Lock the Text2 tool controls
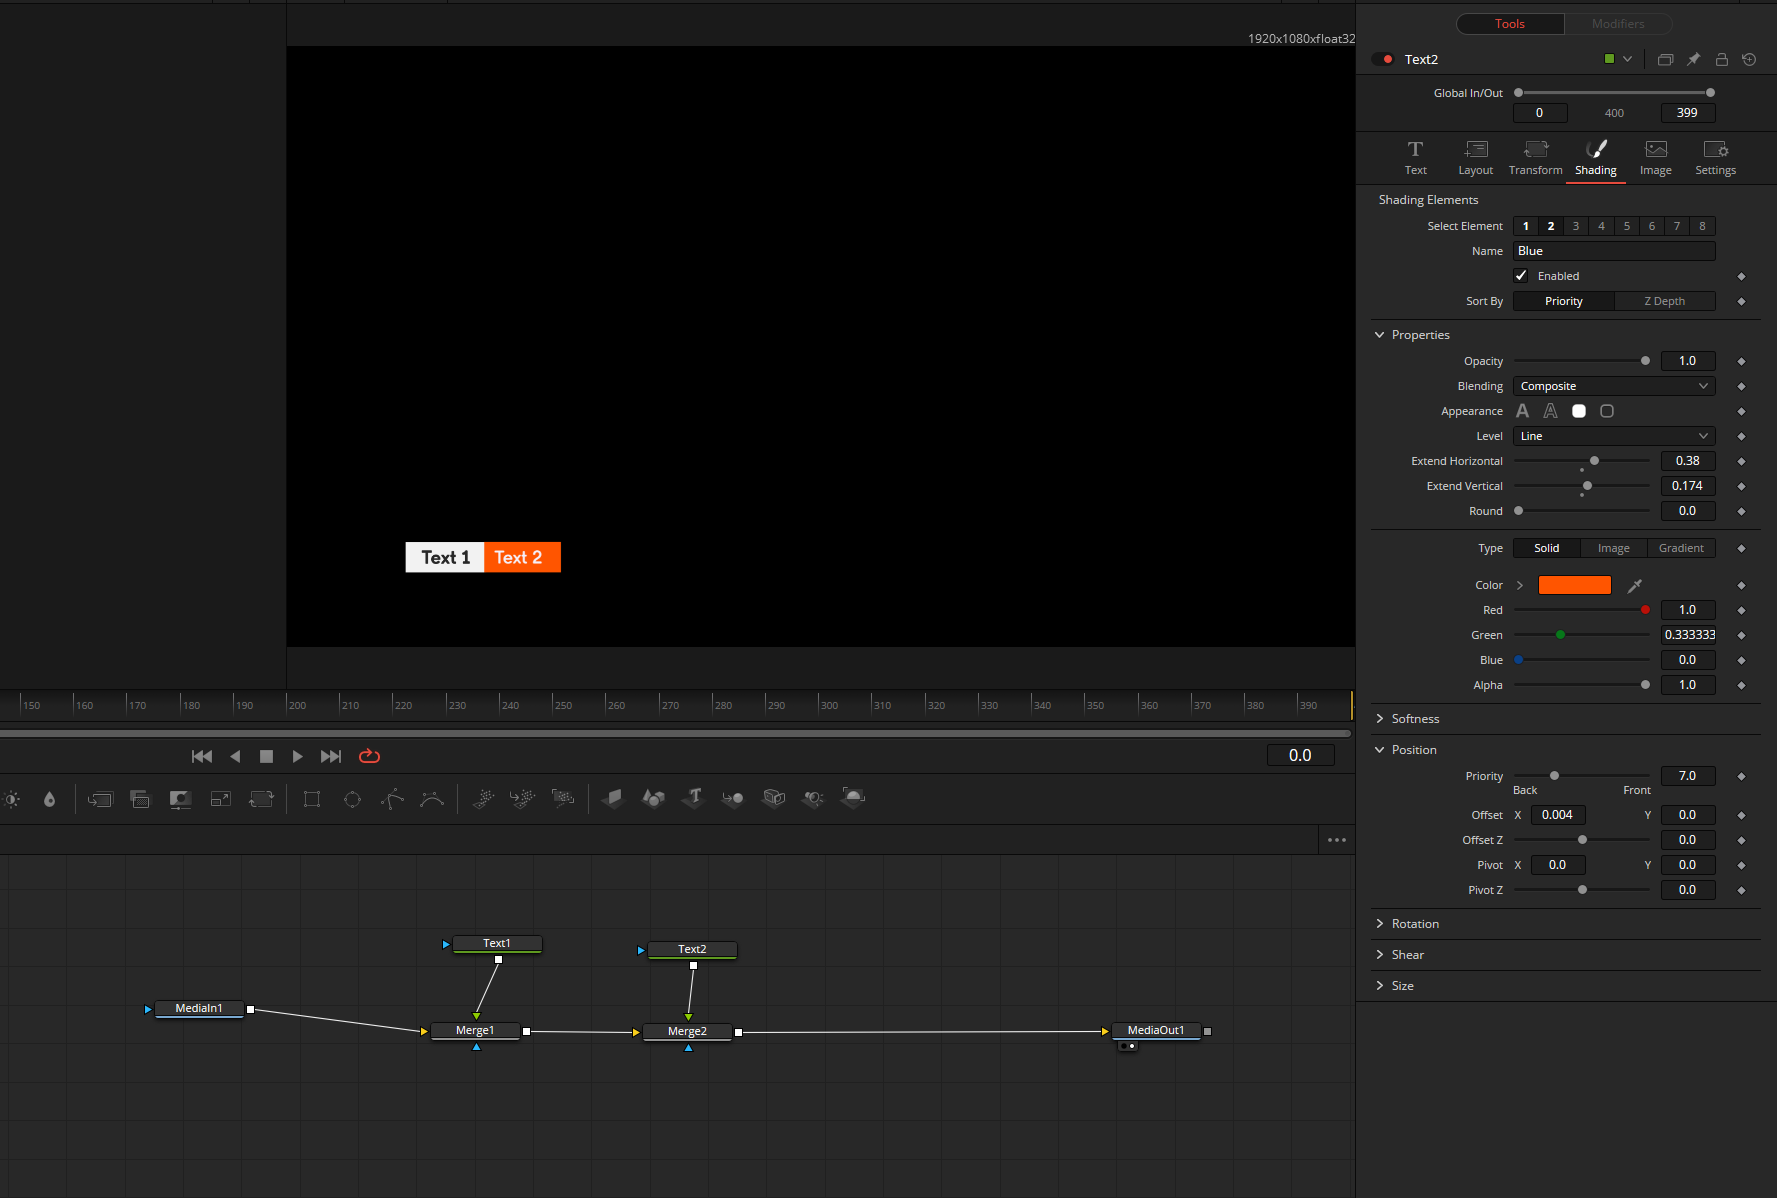This screenshot has height=1198, width=1777. (1721, 60)
